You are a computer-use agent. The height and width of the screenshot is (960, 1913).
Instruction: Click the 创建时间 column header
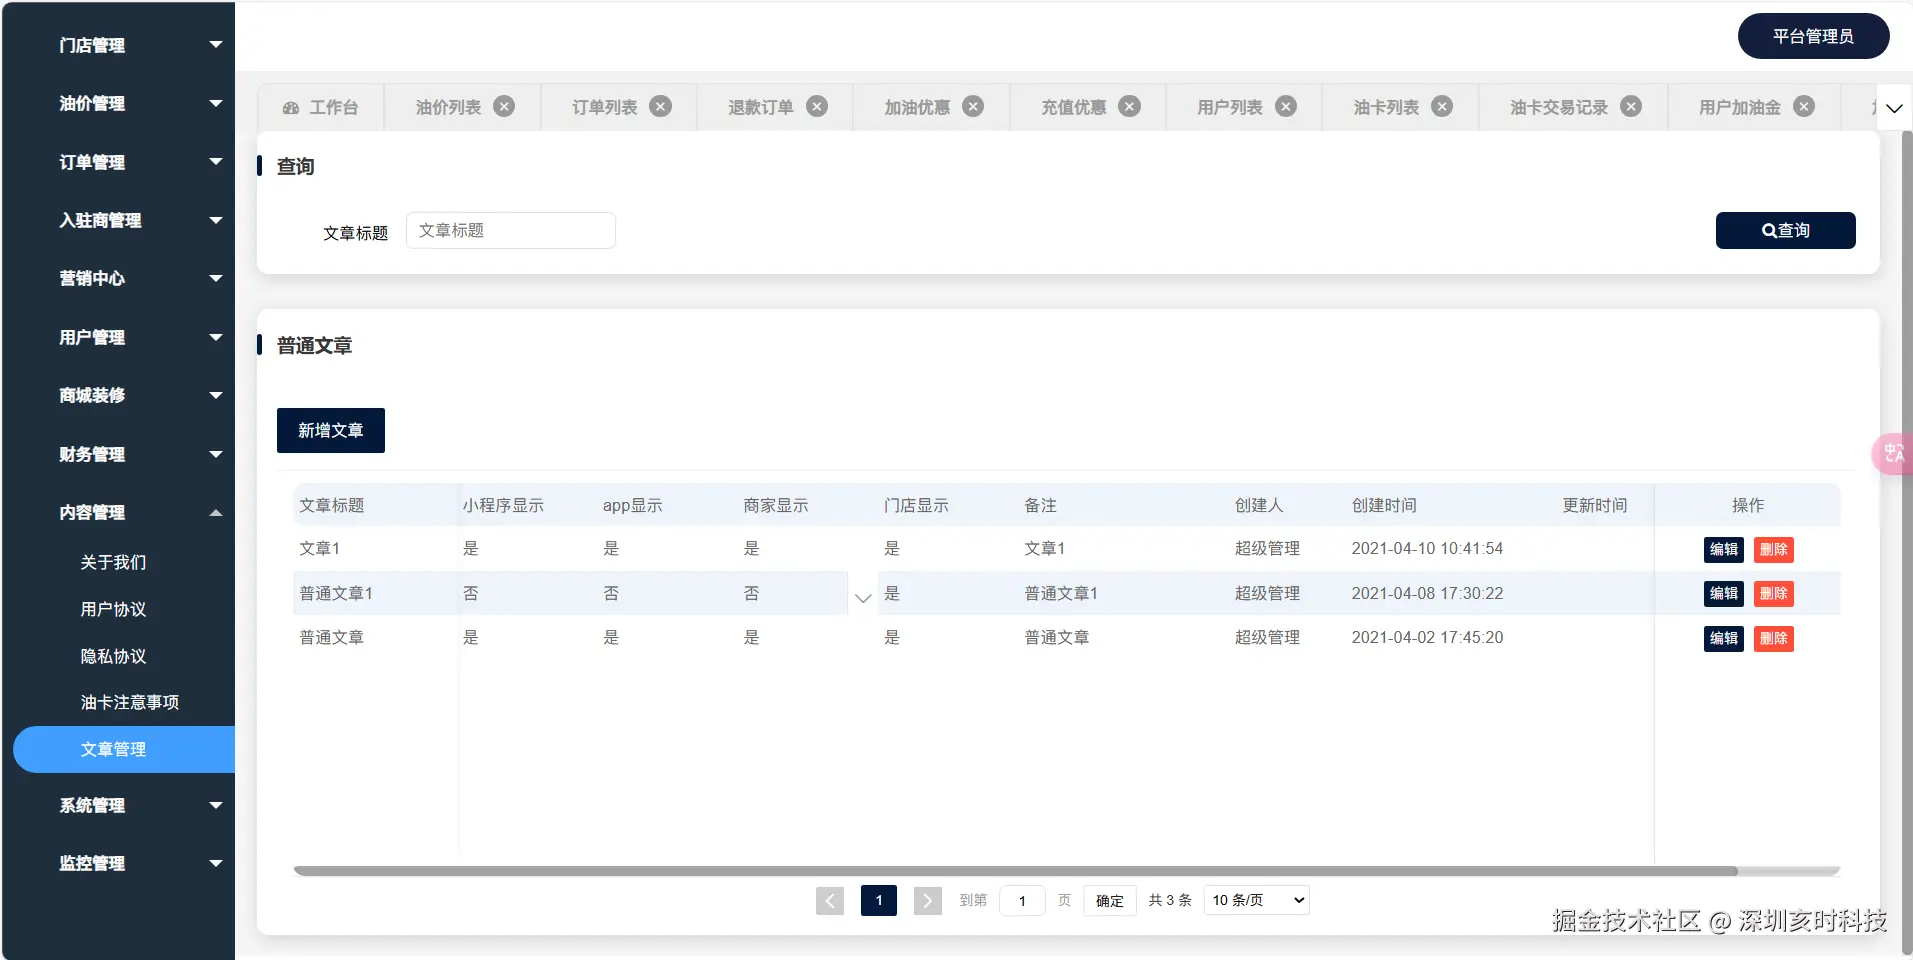click(1384, 505)
